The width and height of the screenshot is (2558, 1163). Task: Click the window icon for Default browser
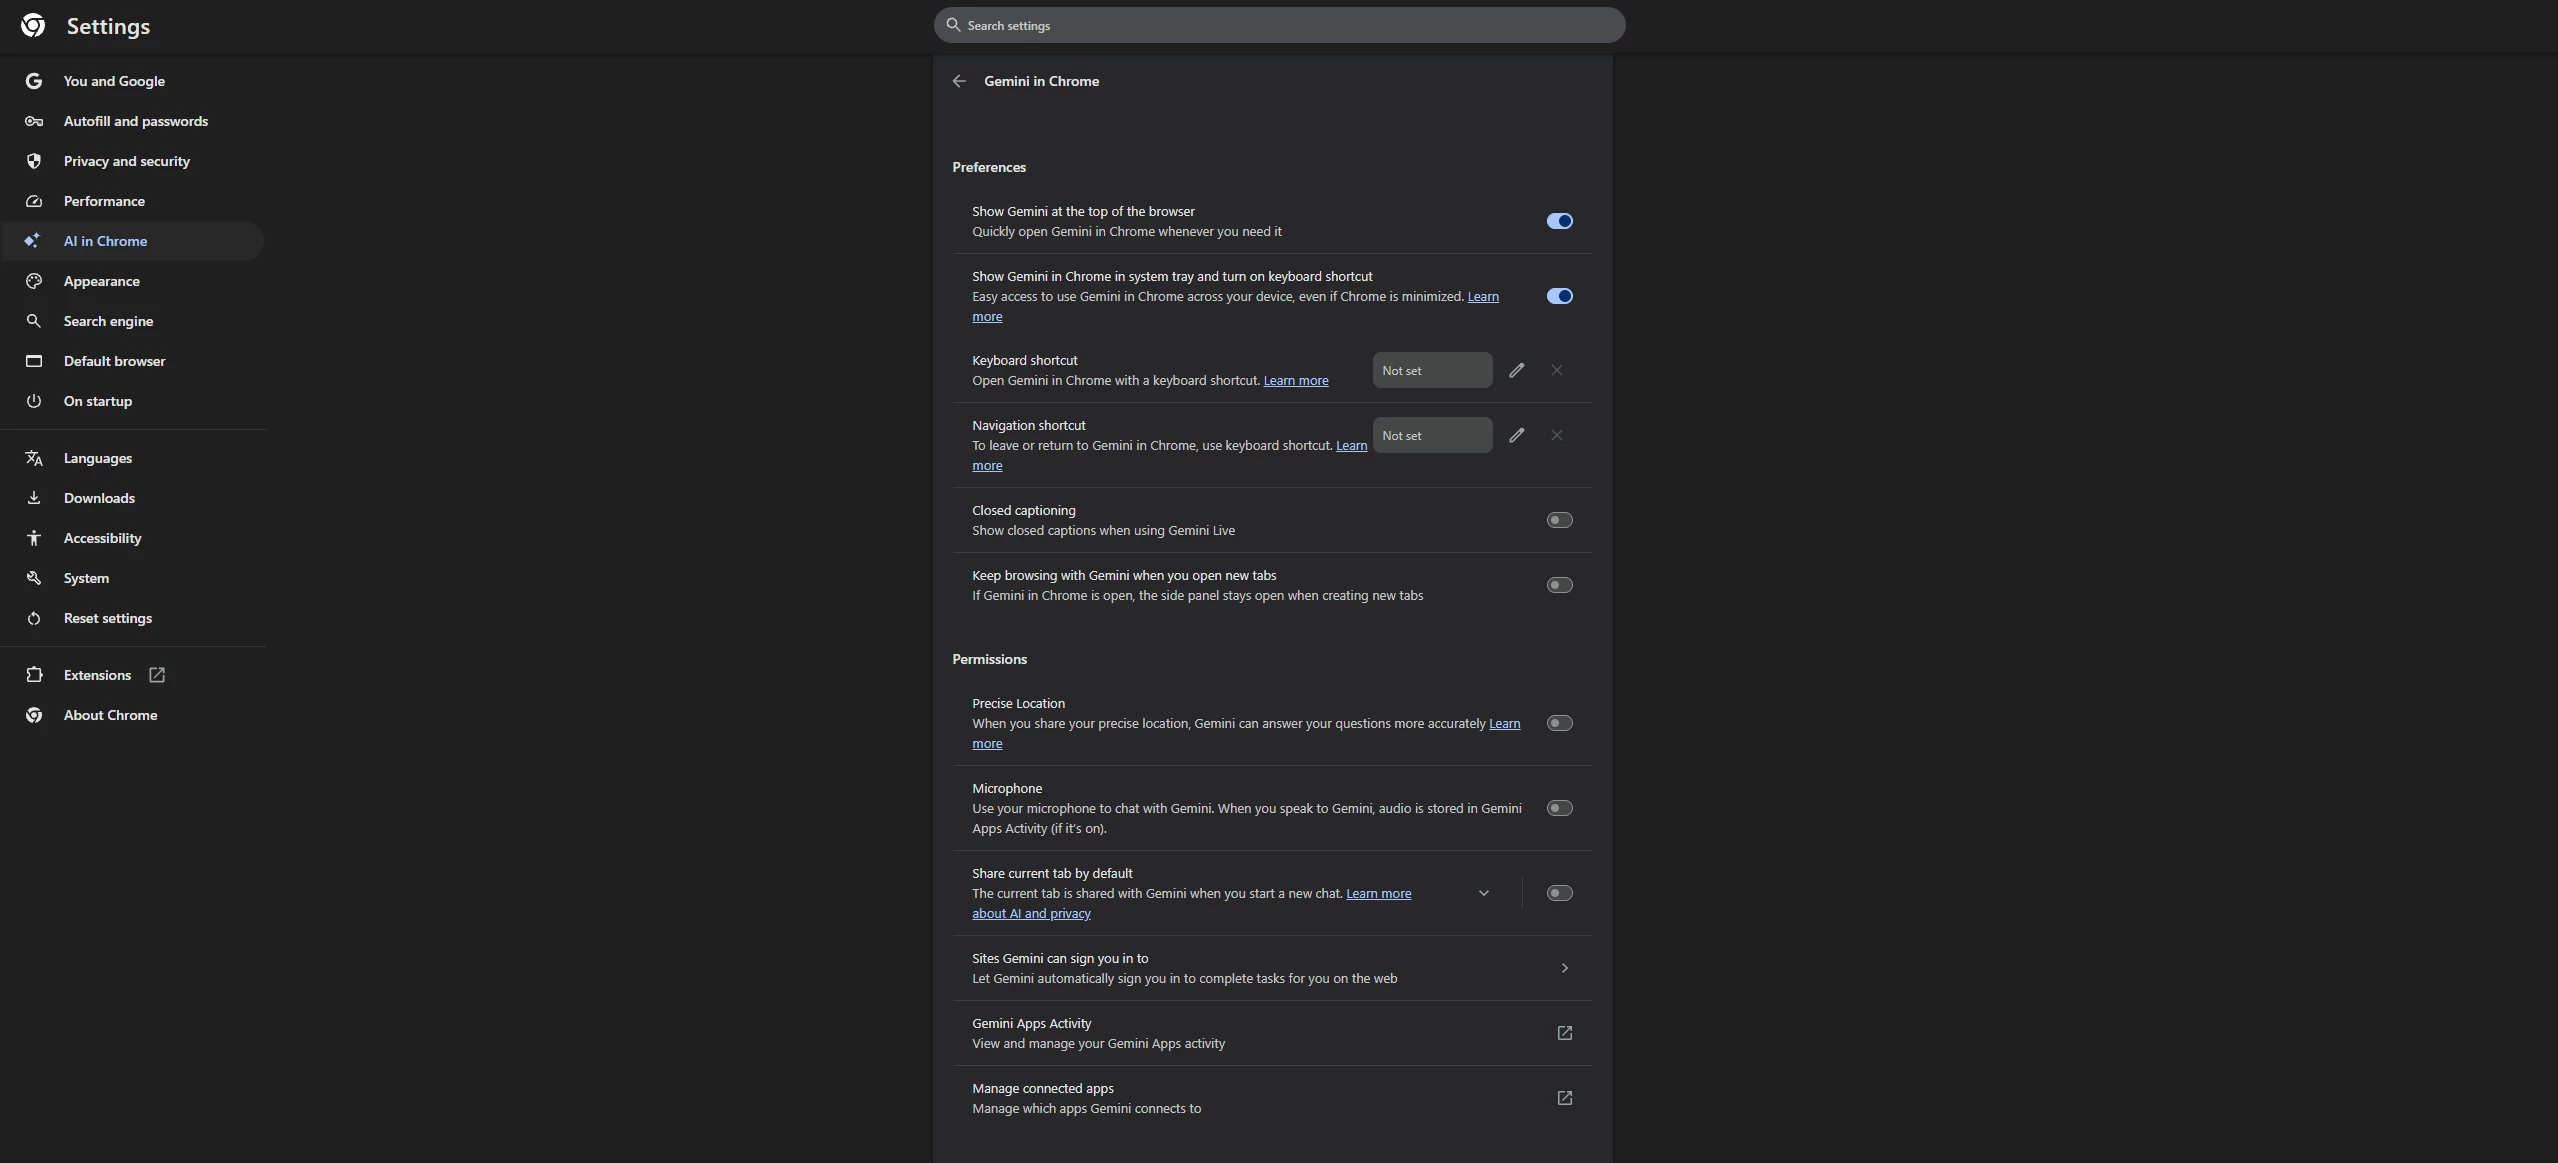click(34, 361)
